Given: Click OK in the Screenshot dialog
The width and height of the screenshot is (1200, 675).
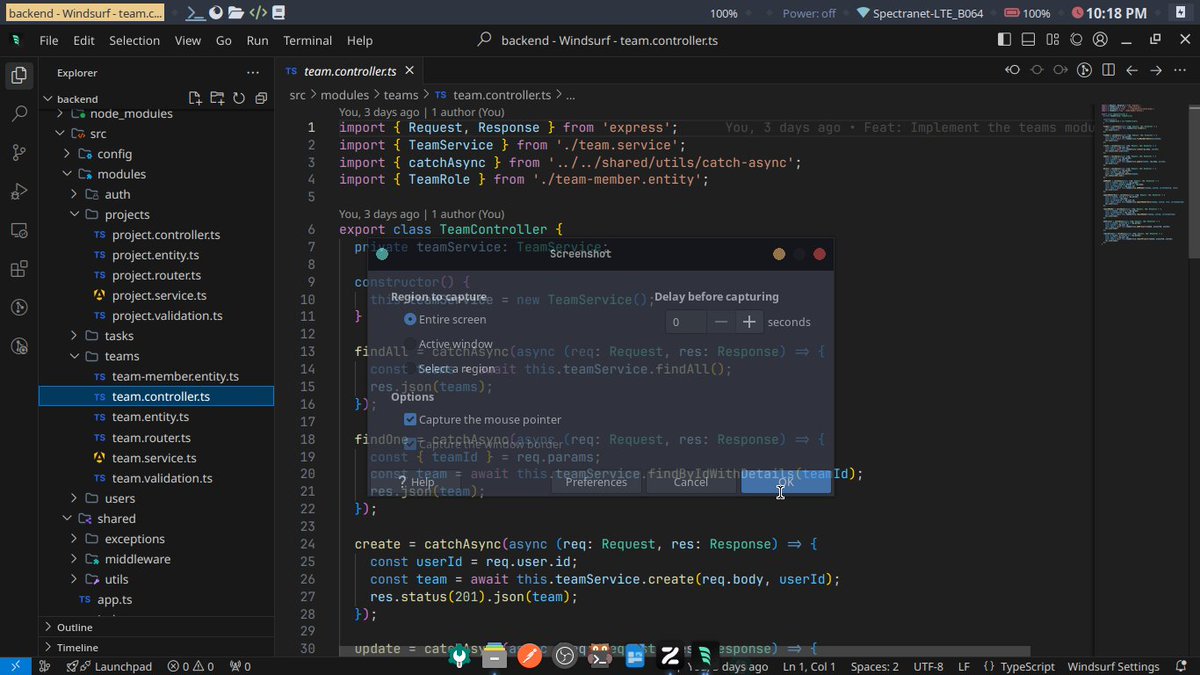Looking at the screenshot, I should pyautogui.click(x=785, y=482).
